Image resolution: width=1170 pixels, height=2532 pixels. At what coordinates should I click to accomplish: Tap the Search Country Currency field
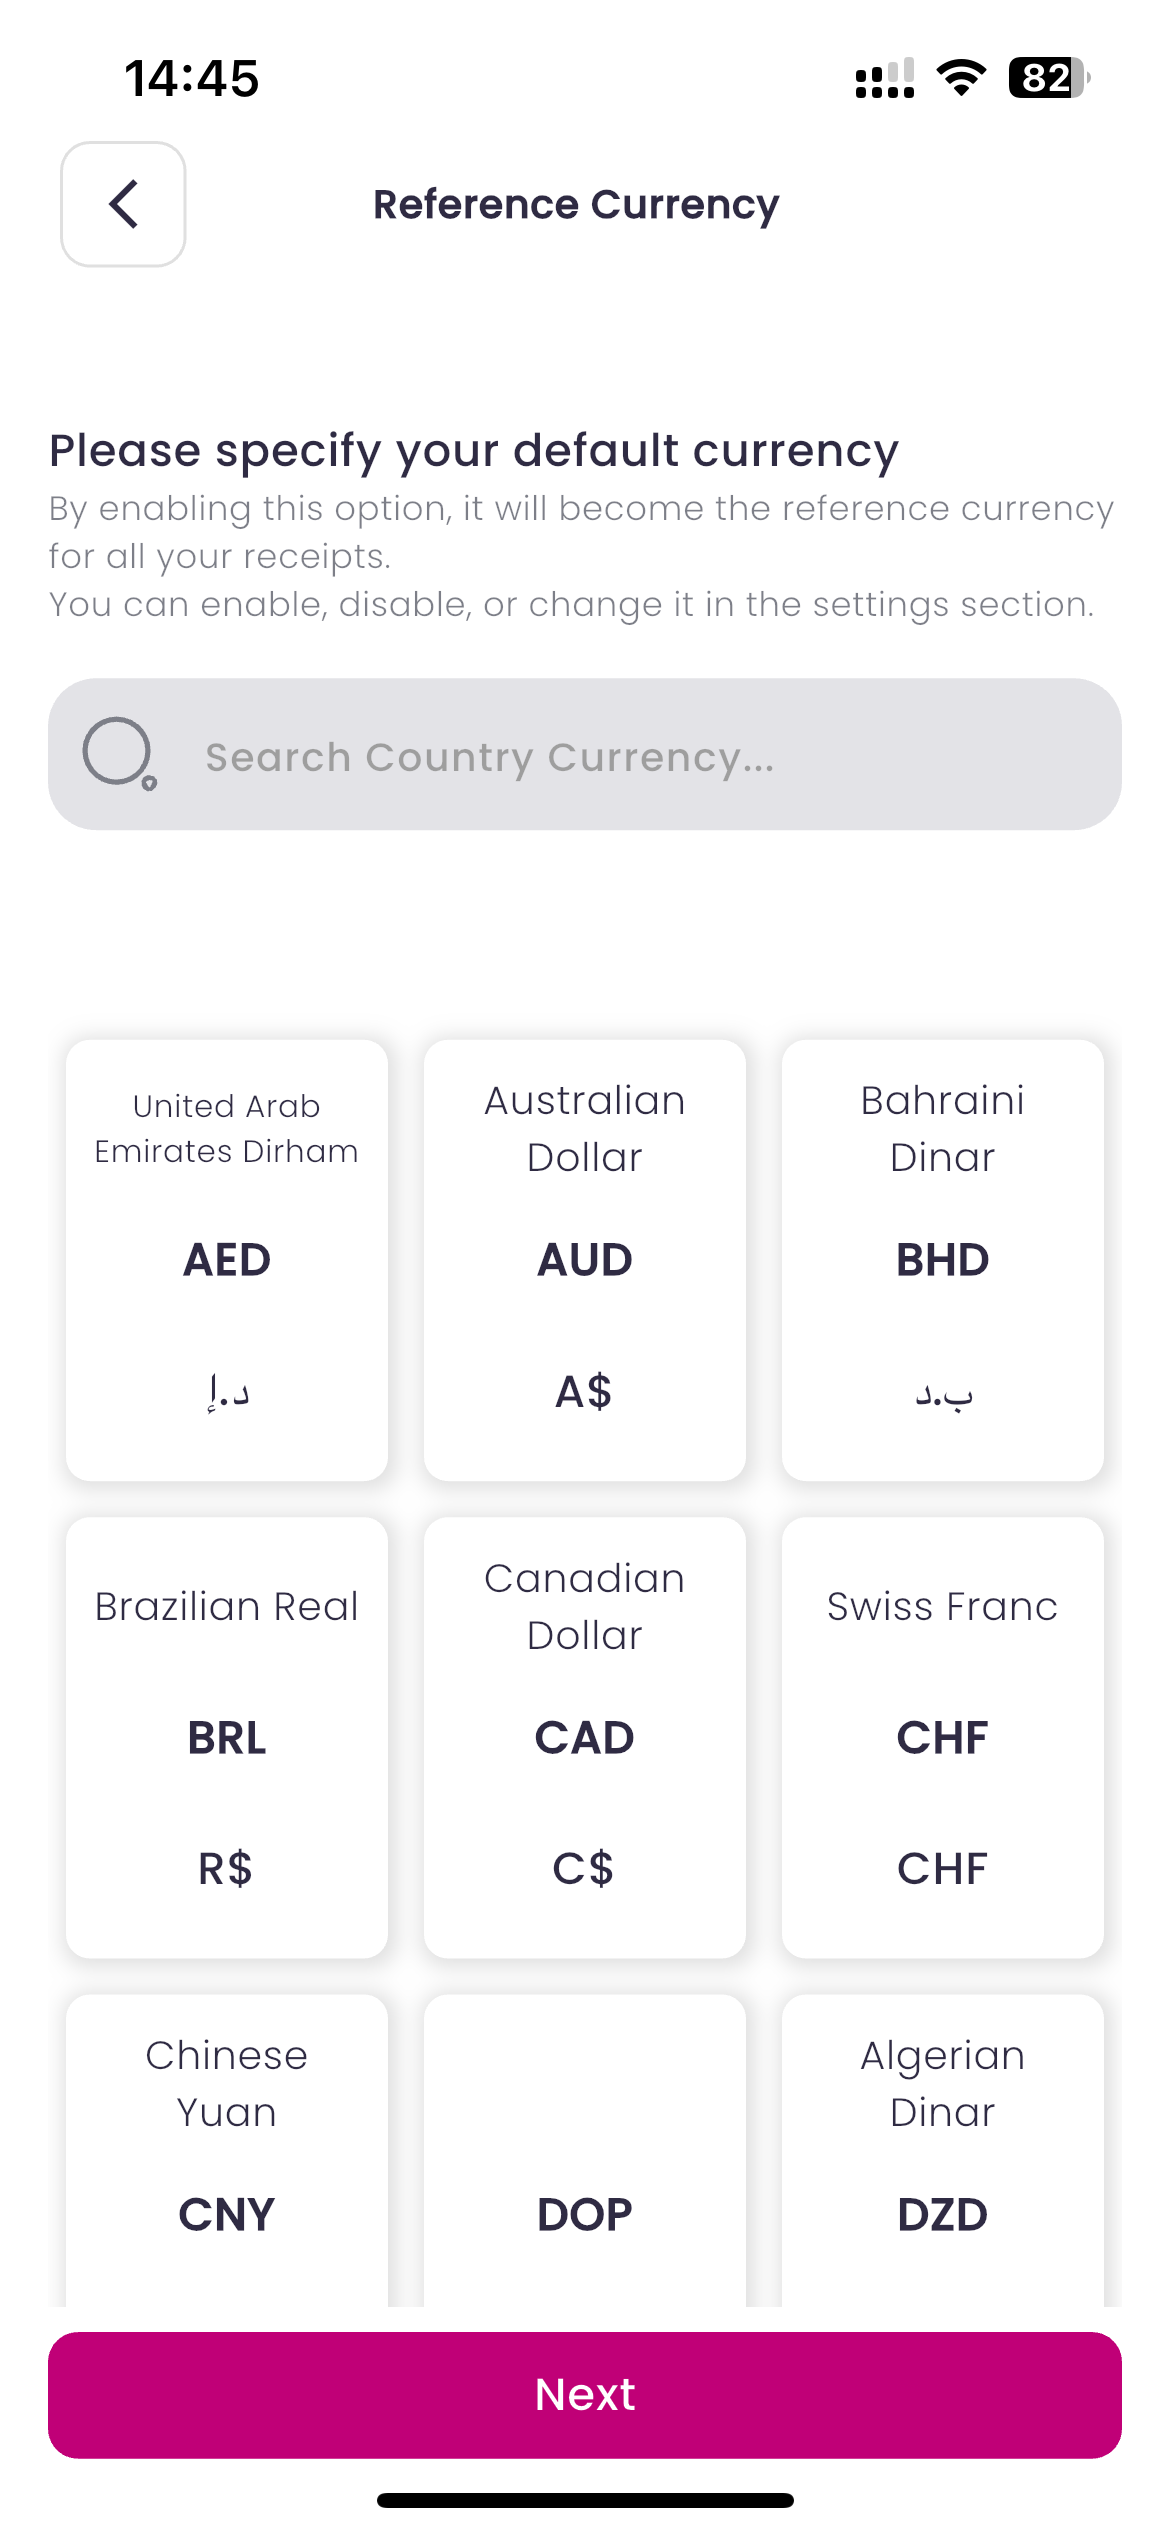600,757
